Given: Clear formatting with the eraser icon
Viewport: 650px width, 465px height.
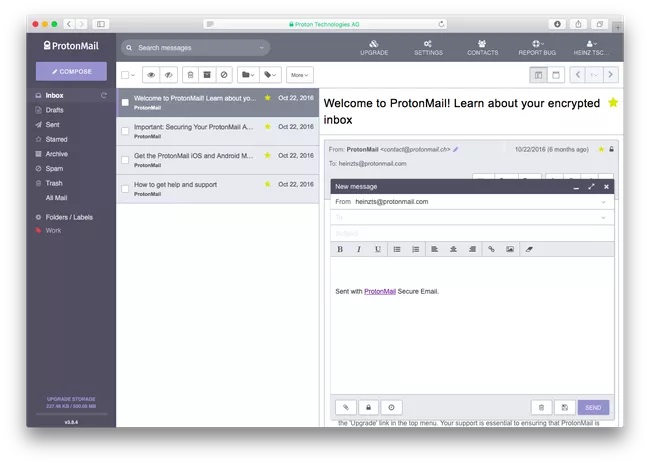Looking at the screenshot, I should [529, 249].
